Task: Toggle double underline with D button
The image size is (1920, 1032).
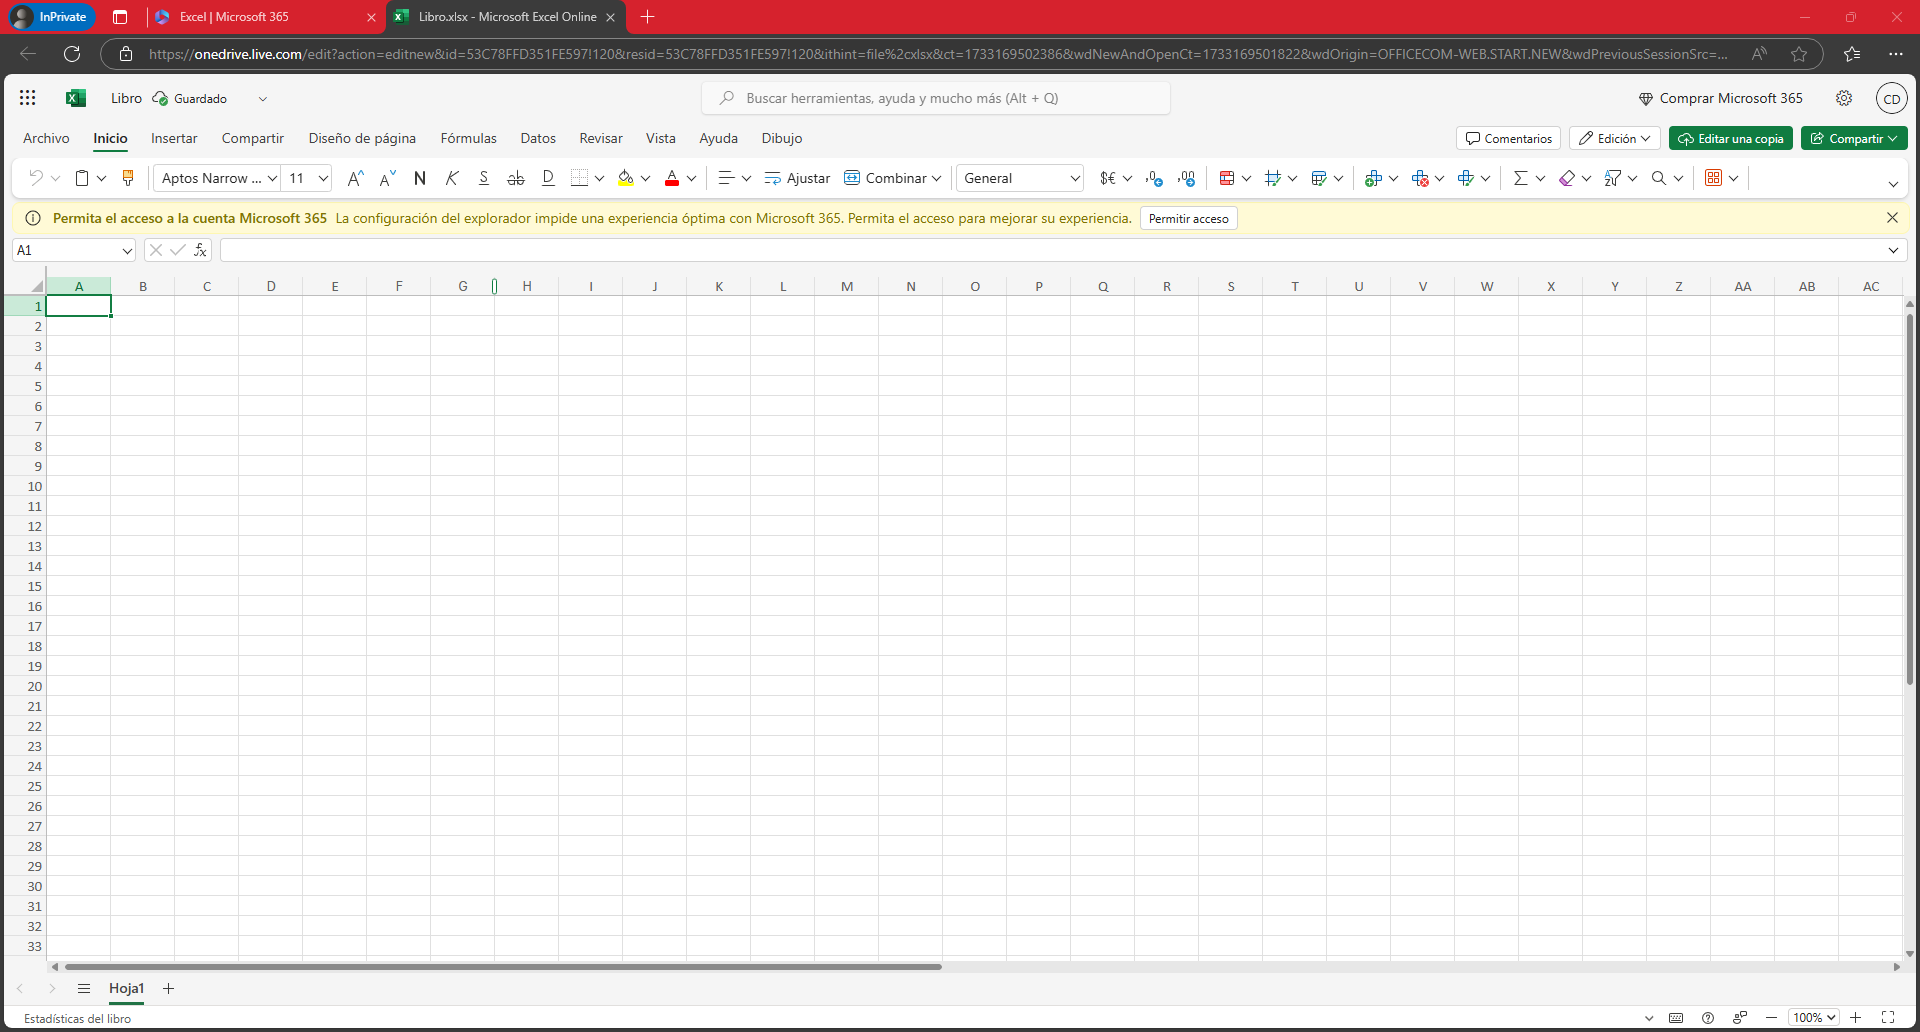Action: [x=548, y=178]
